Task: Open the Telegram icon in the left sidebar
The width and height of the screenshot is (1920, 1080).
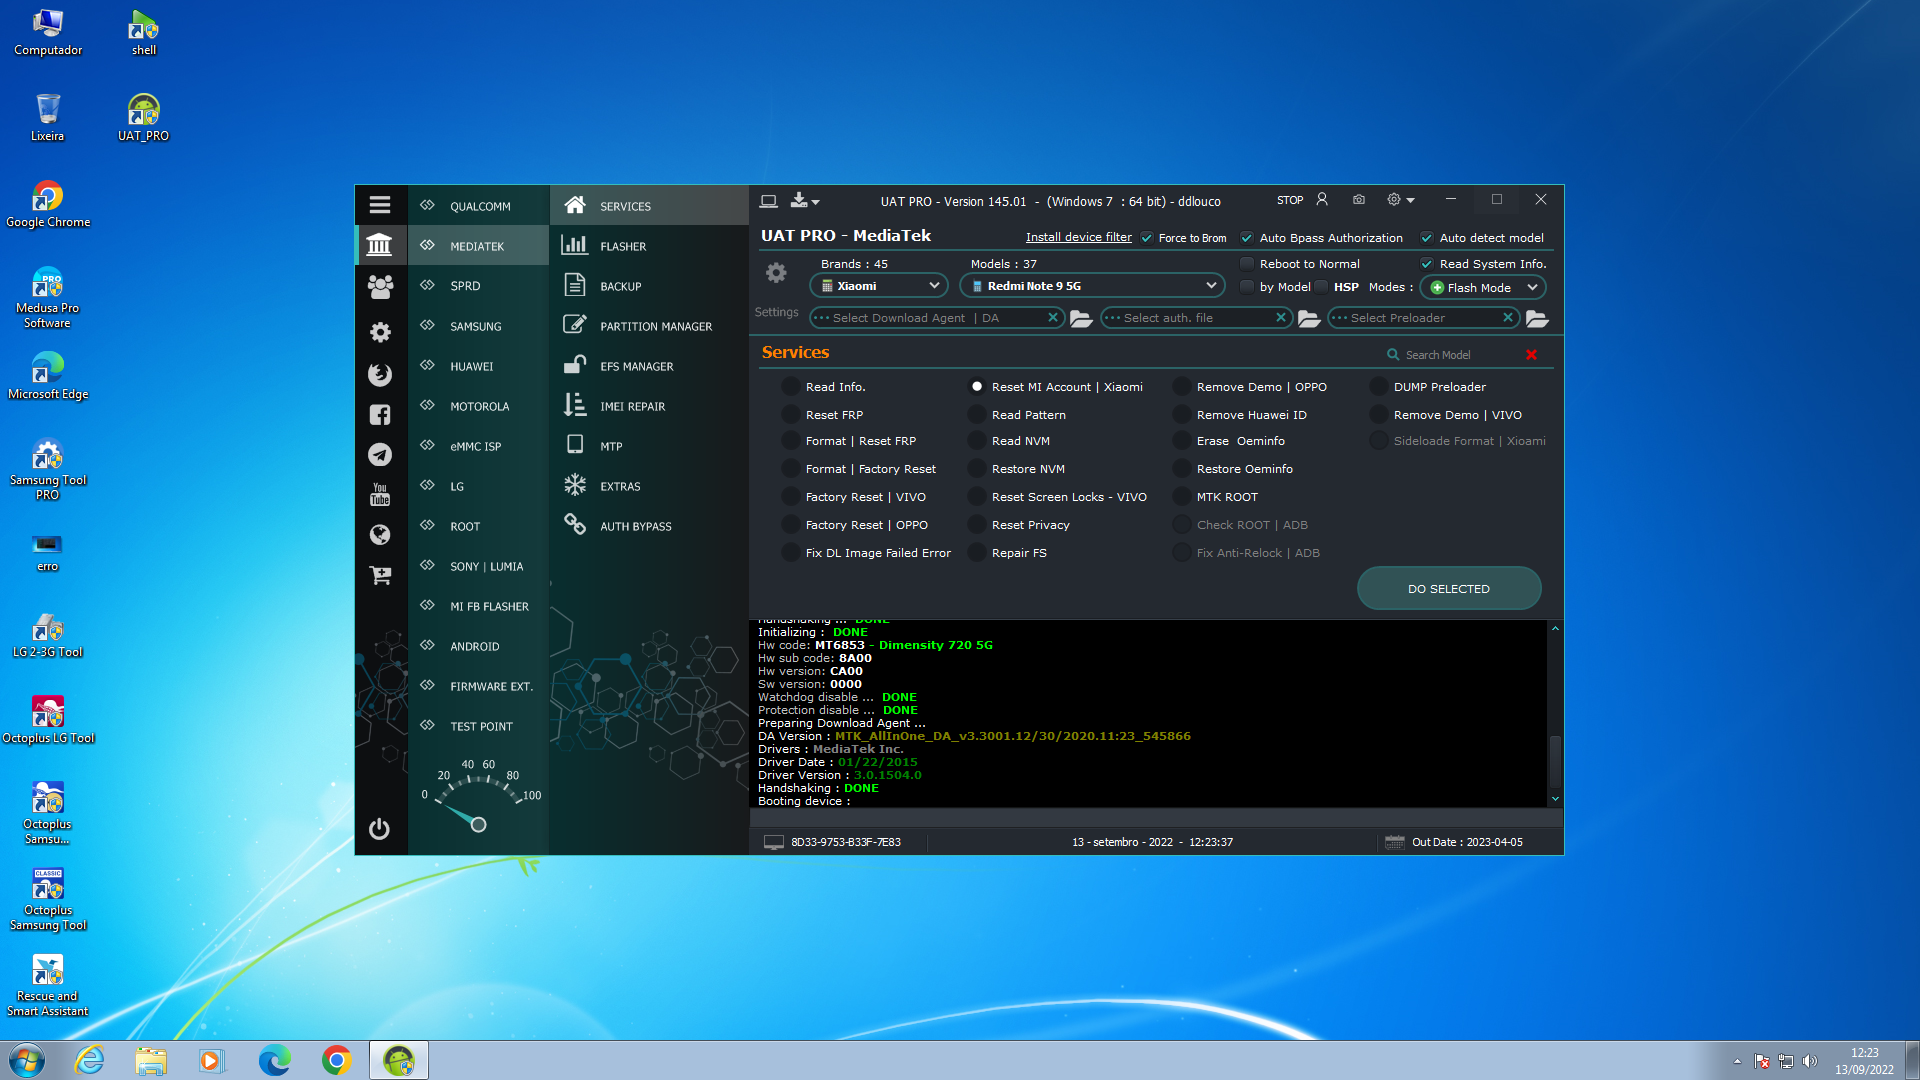Action: (379, 455)
